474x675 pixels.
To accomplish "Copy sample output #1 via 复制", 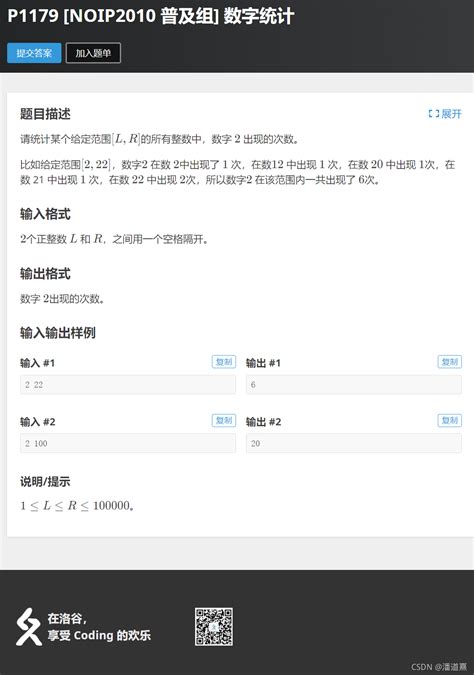I will pyautogui.click(x=450, y=362).
